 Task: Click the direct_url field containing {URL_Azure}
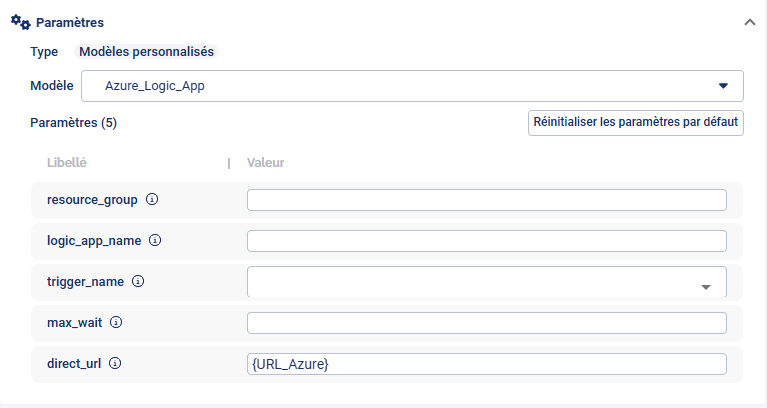click(x=486, y=364)
